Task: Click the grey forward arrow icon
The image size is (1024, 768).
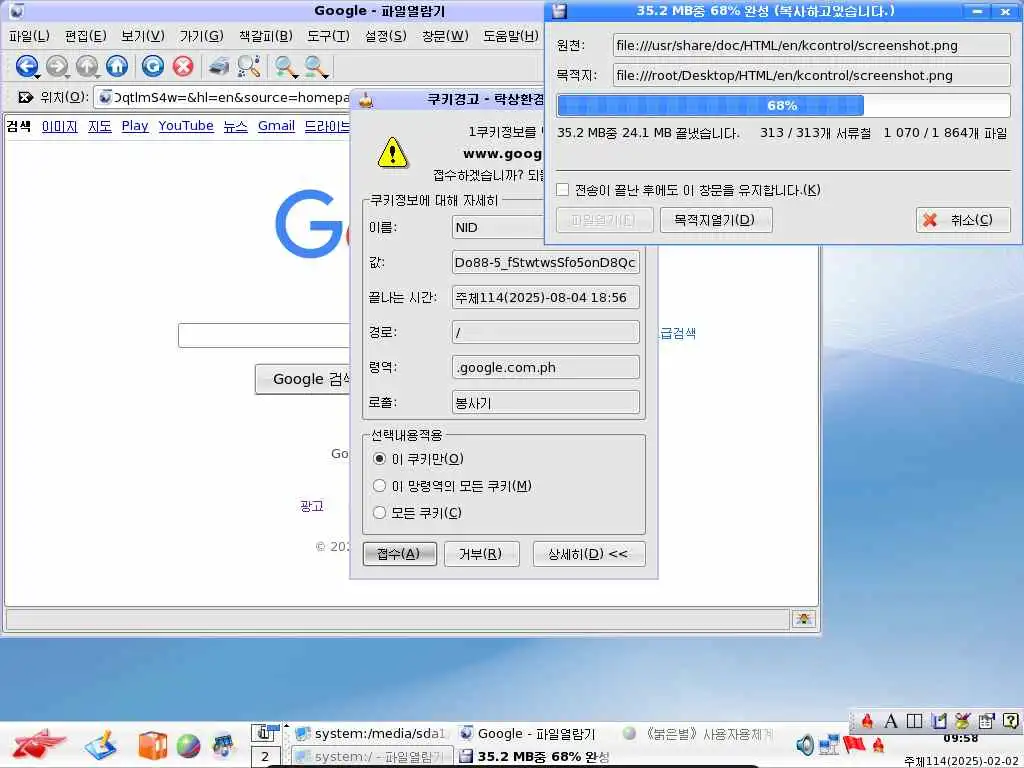Action: (x=56, y=65)
